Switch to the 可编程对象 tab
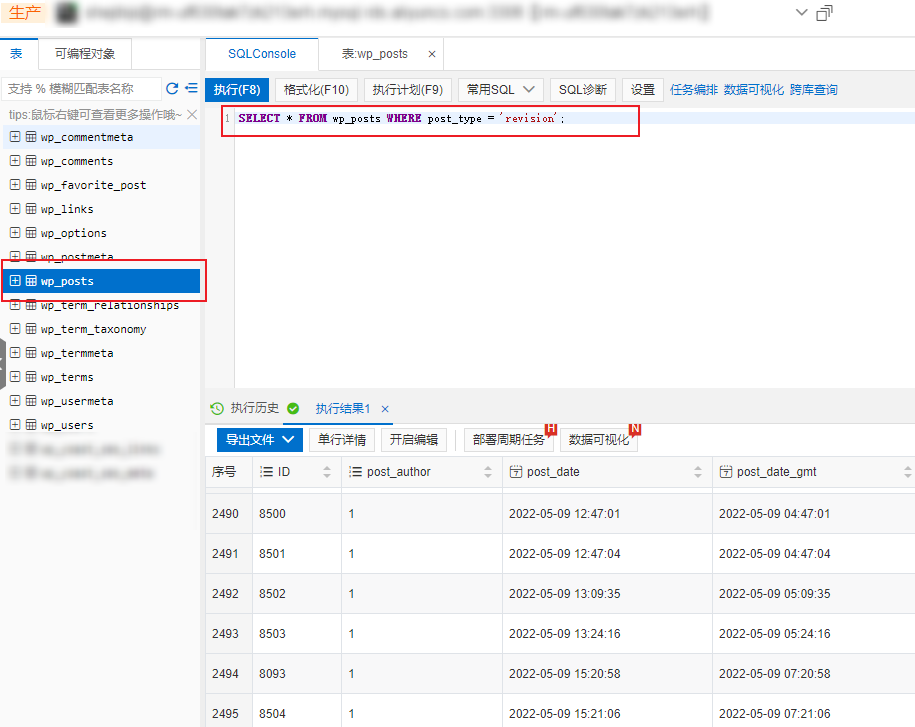This screenshot has width=915, height=727. tap(84, 54)
